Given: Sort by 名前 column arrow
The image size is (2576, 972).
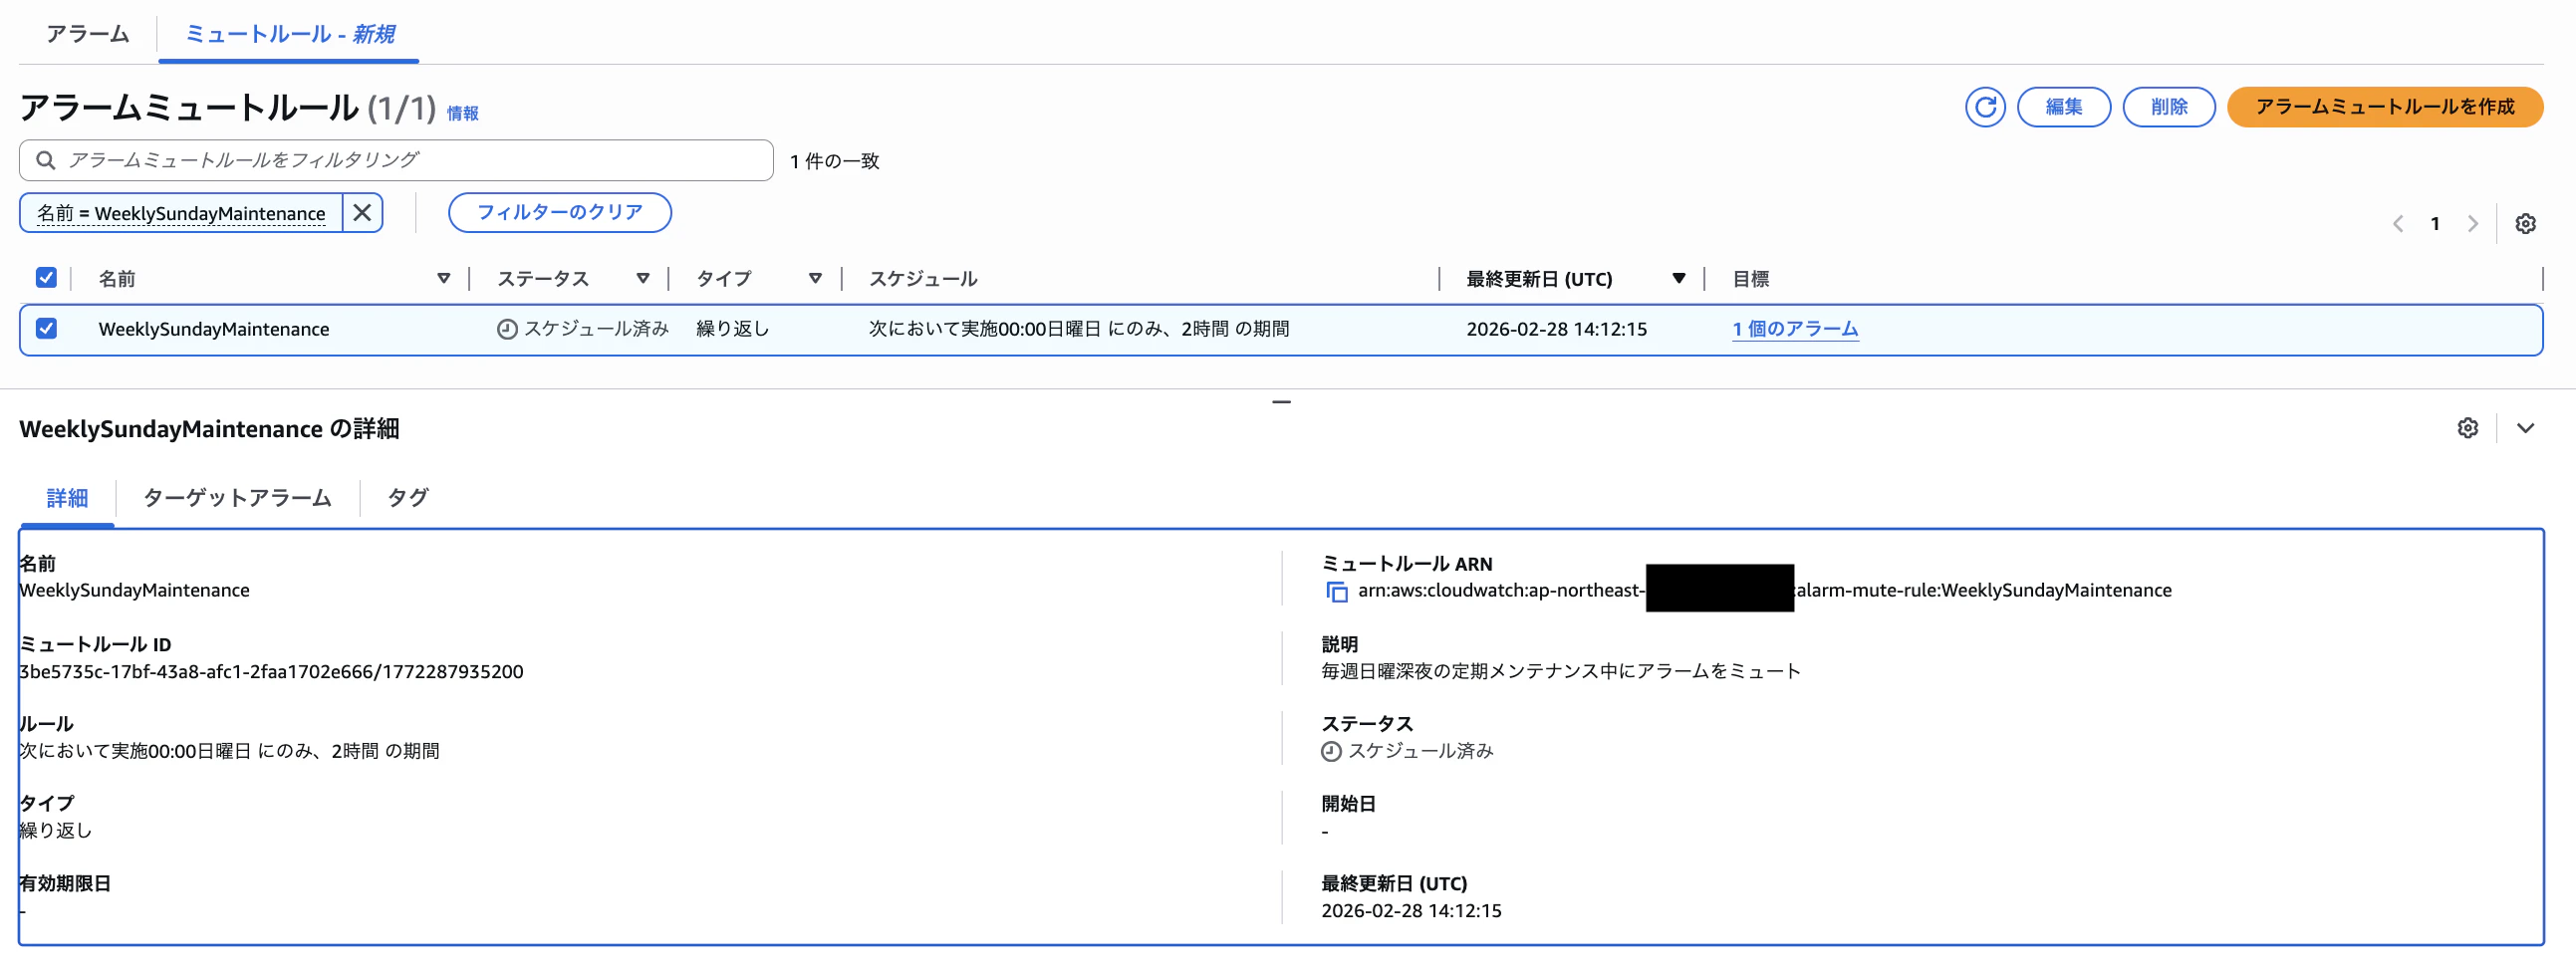Looking at the screenshot, I should click(443, 279).
